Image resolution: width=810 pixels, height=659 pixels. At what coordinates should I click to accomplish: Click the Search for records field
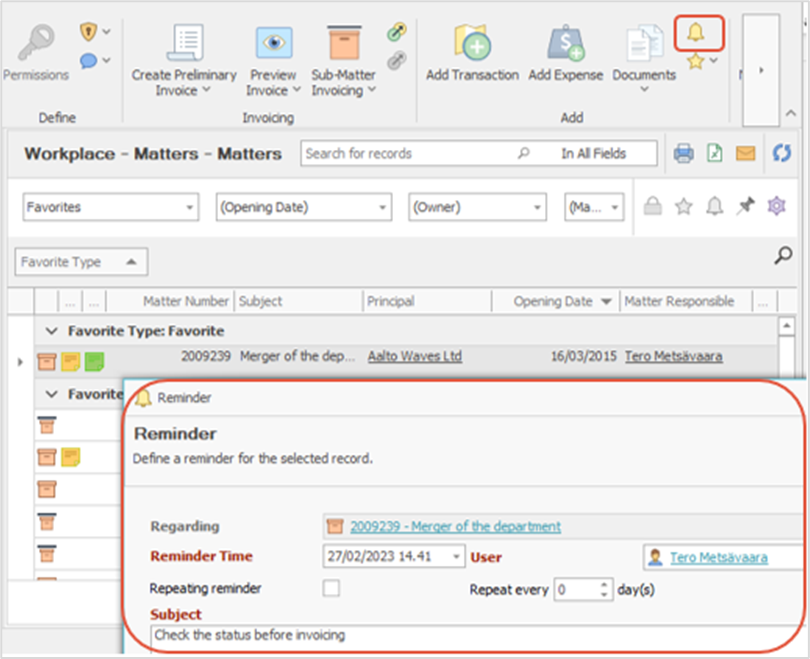point(408,153)
